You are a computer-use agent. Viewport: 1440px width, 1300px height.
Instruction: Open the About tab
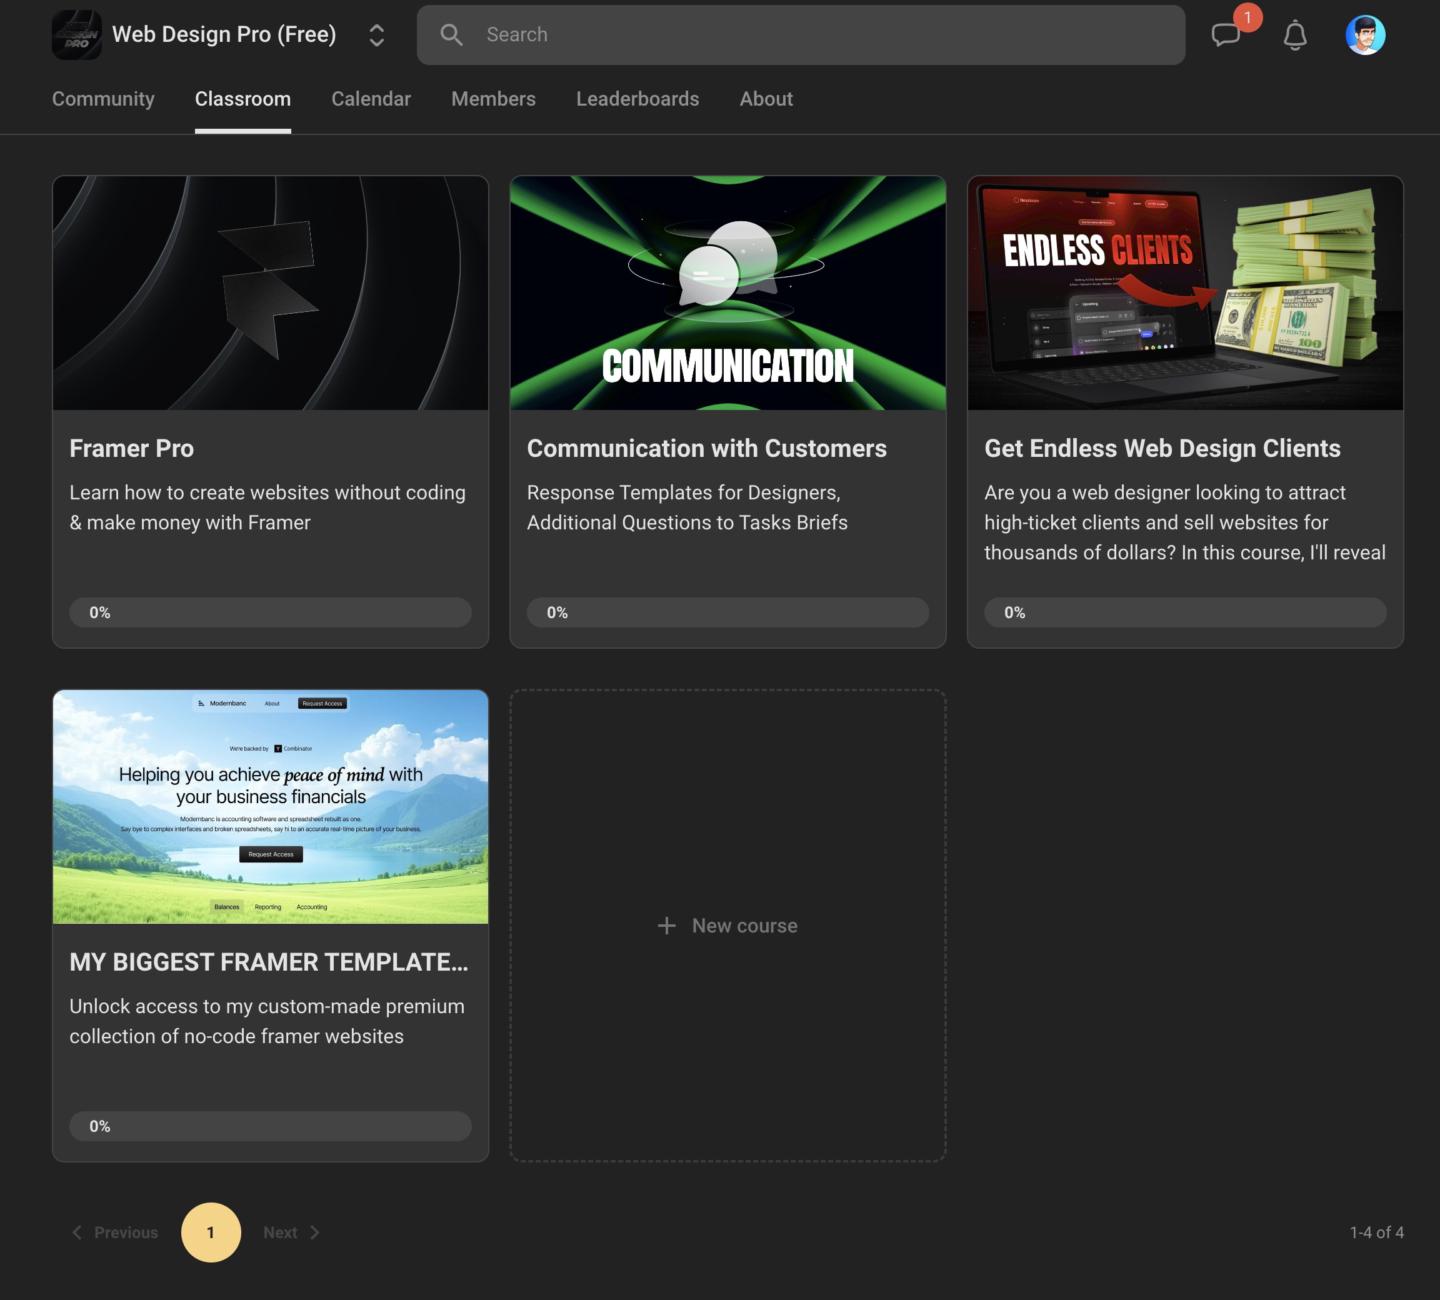point(766,99)
